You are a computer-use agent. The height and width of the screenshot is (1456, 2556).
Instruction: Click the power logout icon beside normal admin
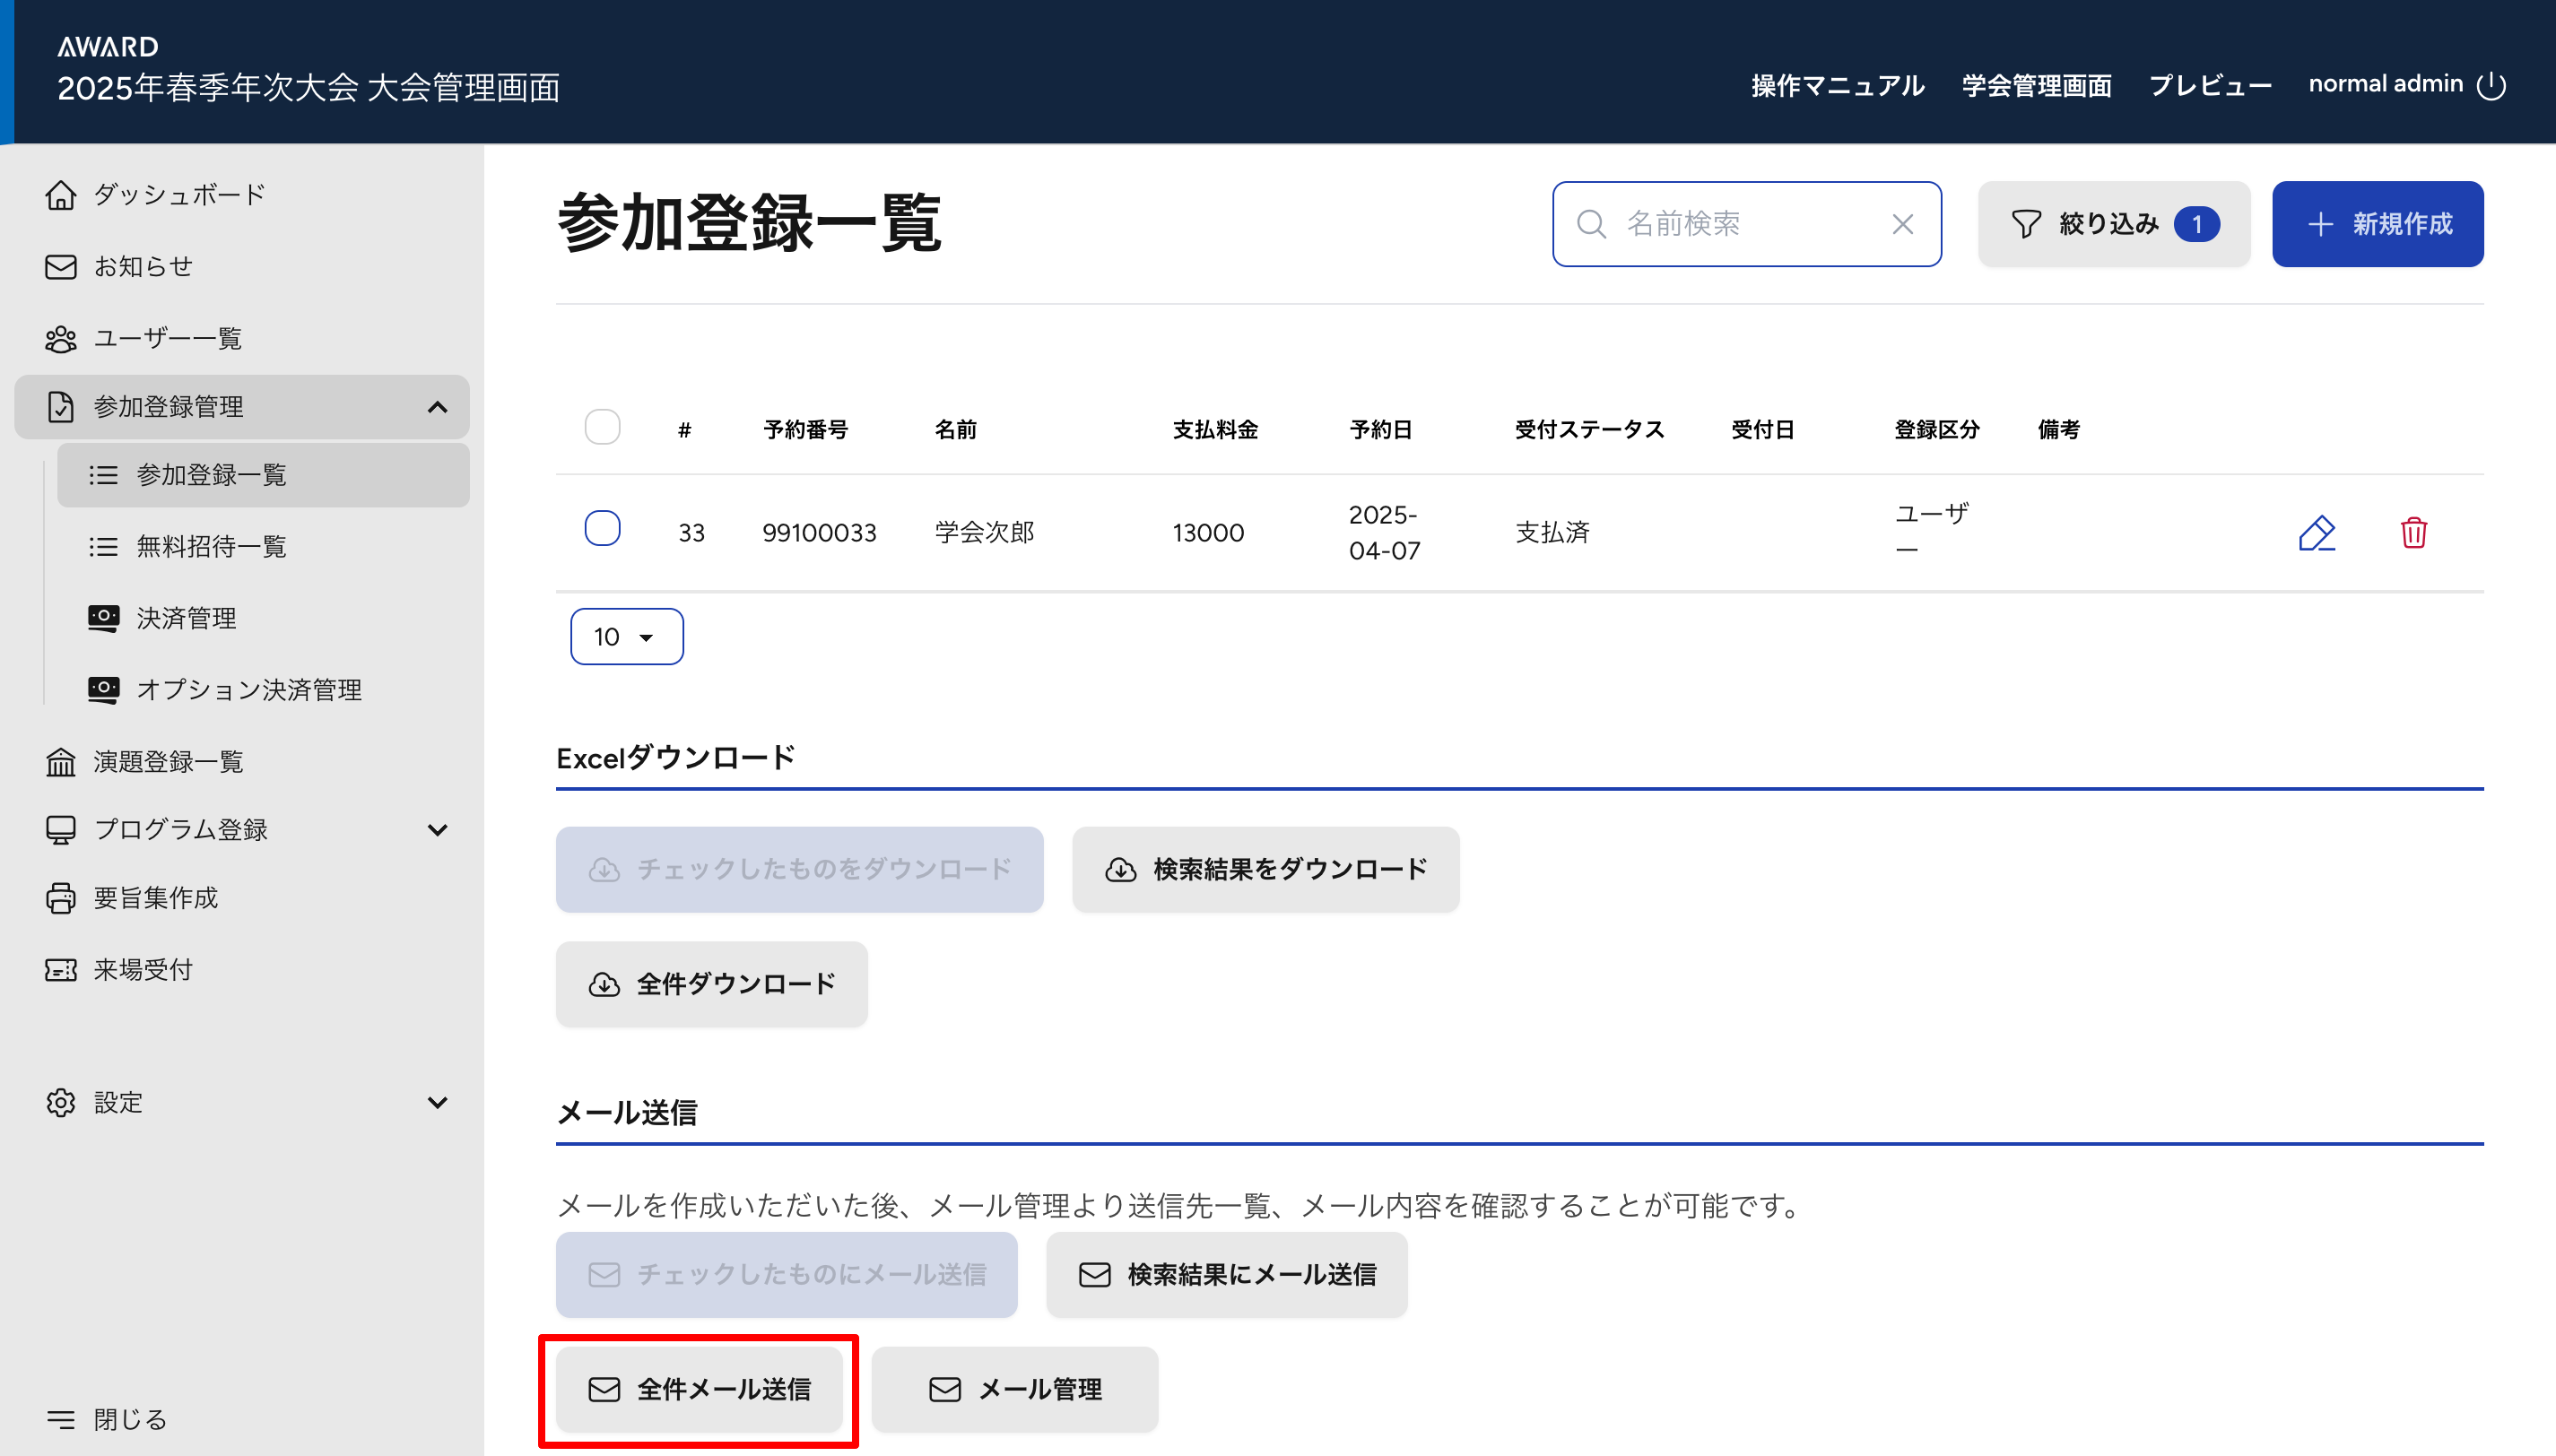(2491, 86)
